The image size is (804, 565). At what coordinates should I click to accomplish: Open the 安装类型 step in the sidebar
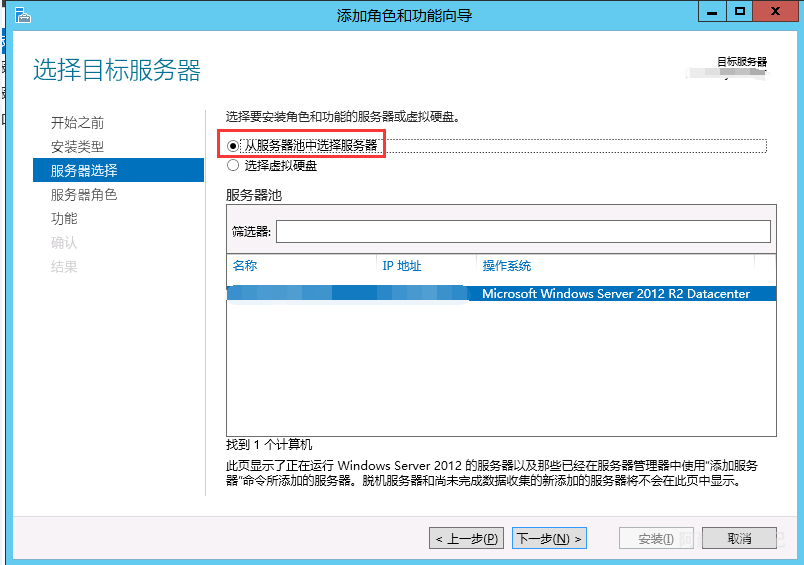click(x=77, y=147)
